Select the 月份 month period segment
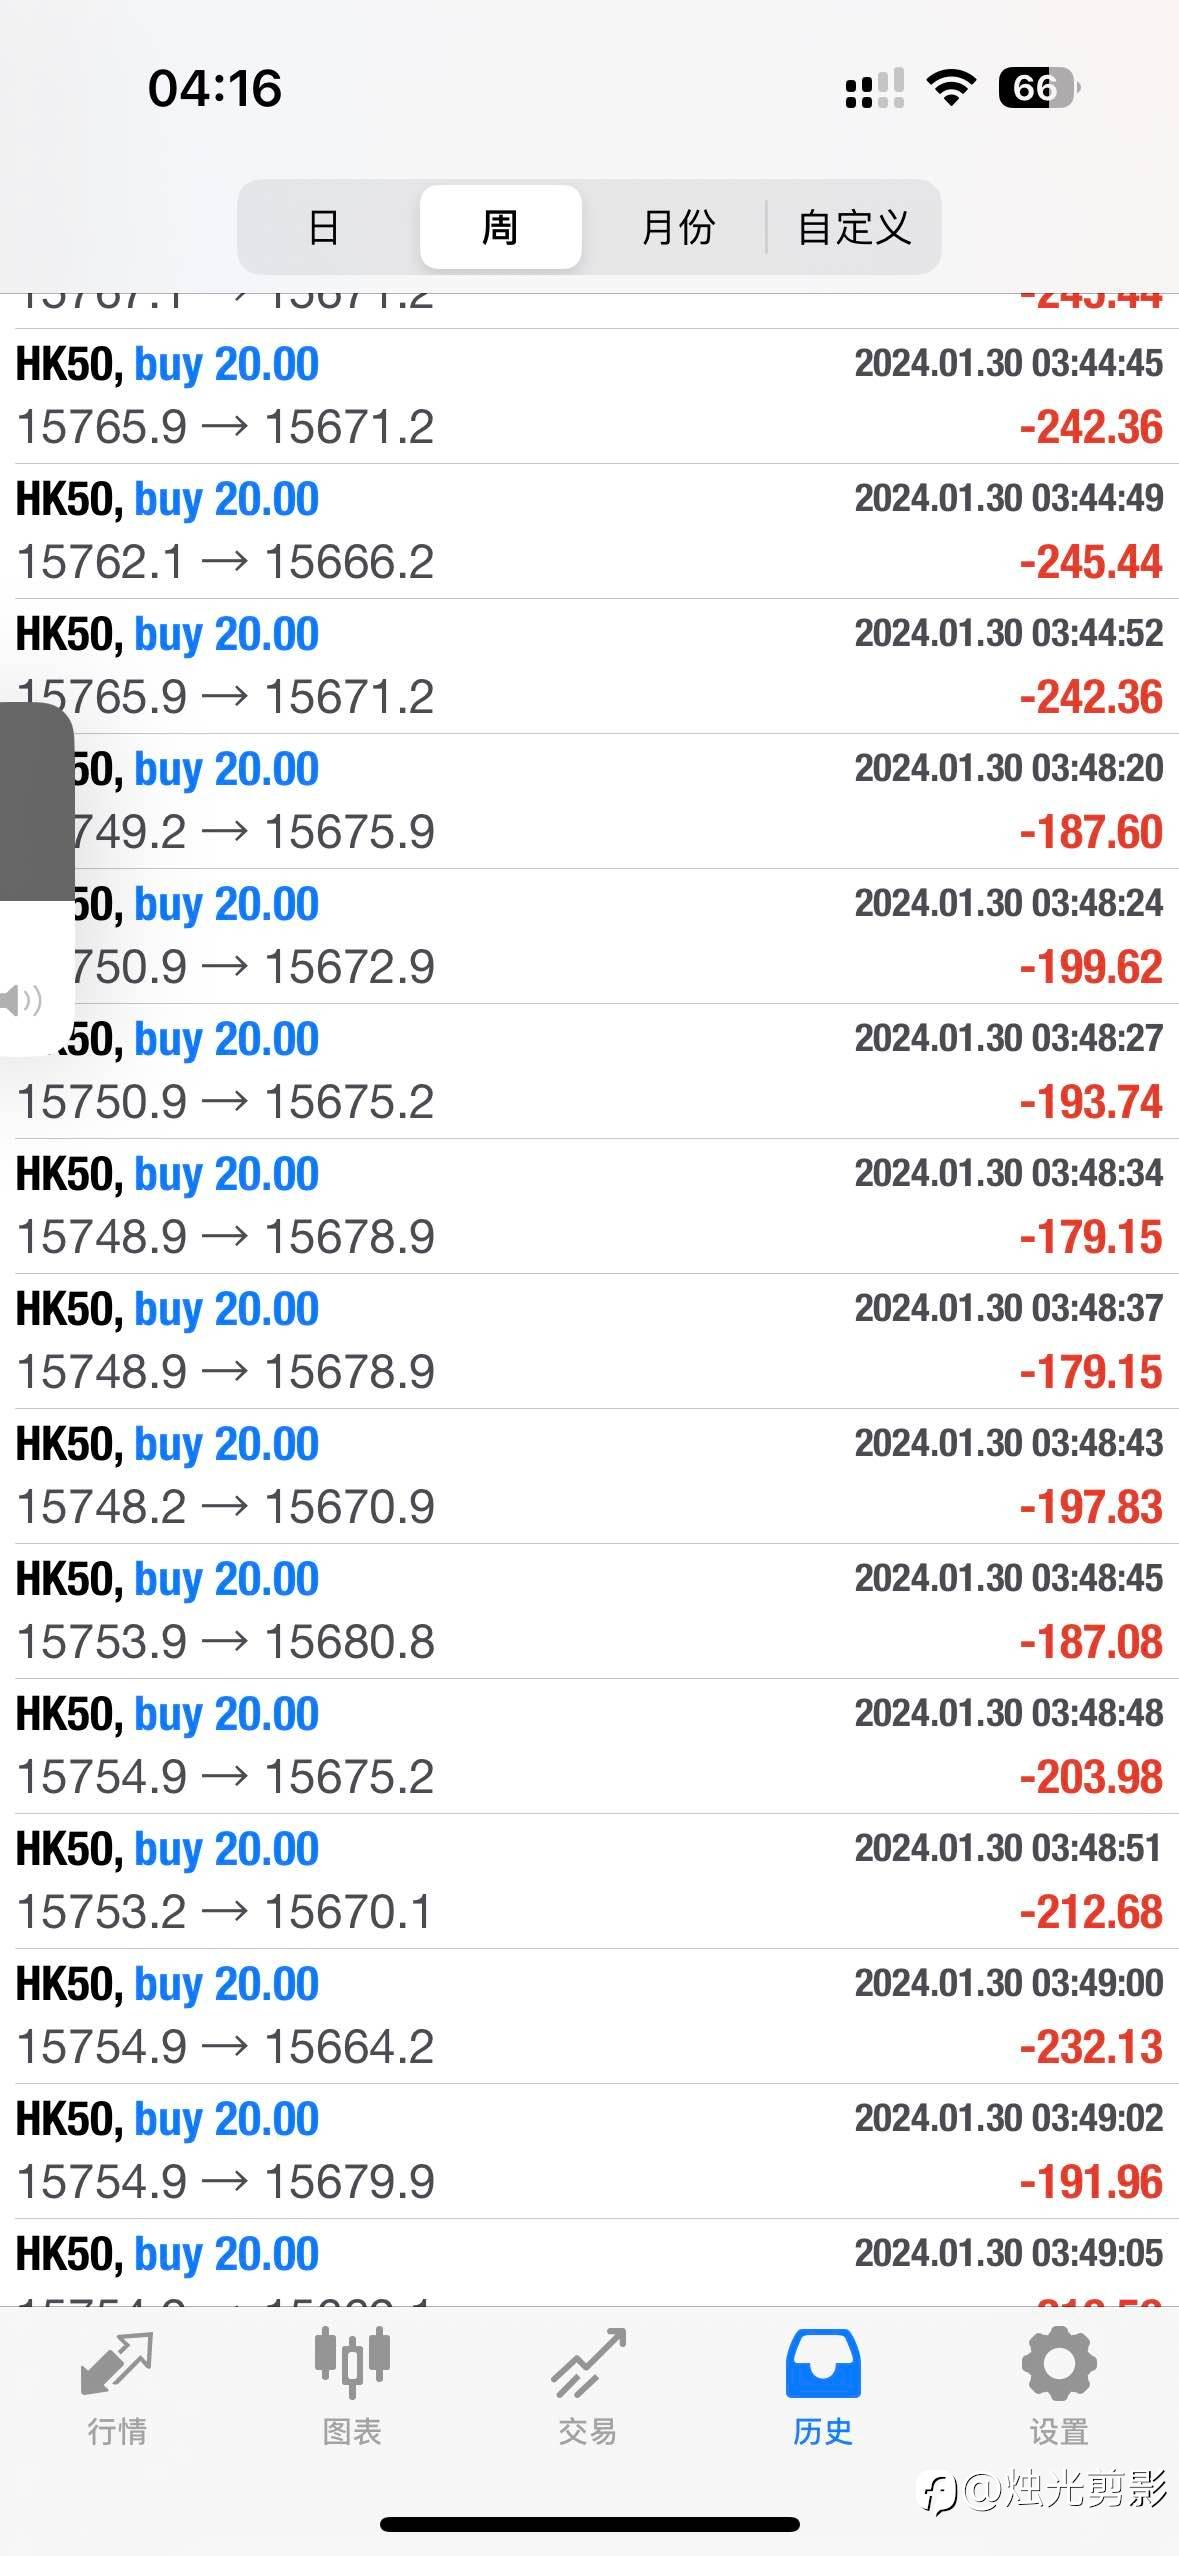Screen dimensions: 1179x2556 coord(677,227)
